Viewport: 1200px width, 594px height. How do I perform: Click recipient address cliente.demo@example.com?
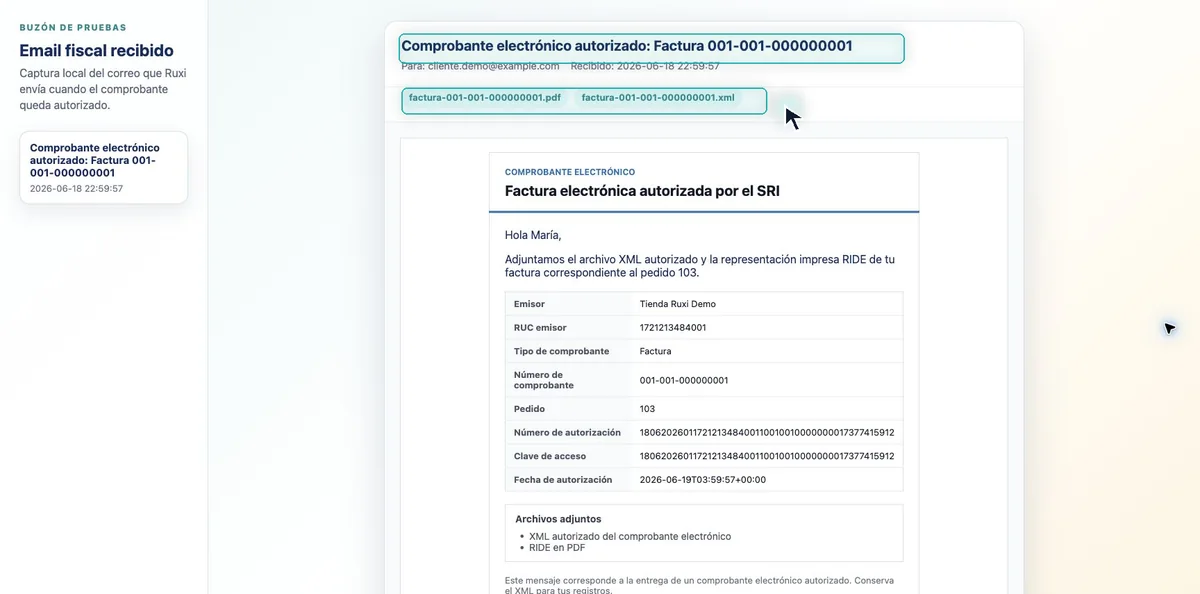[494, 66]
